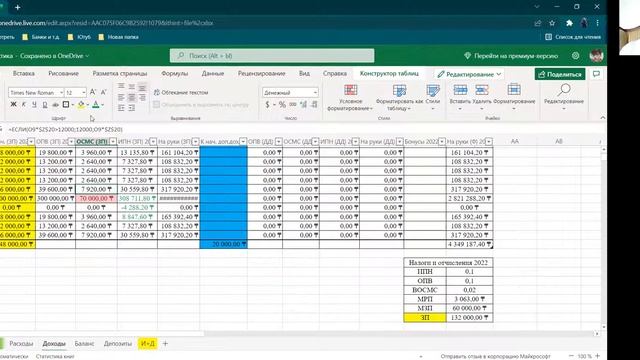The width and height of the screenshot is (640, 360).
Task: Toggle bold formatting (Ж)
Action: tap(13, 104)
